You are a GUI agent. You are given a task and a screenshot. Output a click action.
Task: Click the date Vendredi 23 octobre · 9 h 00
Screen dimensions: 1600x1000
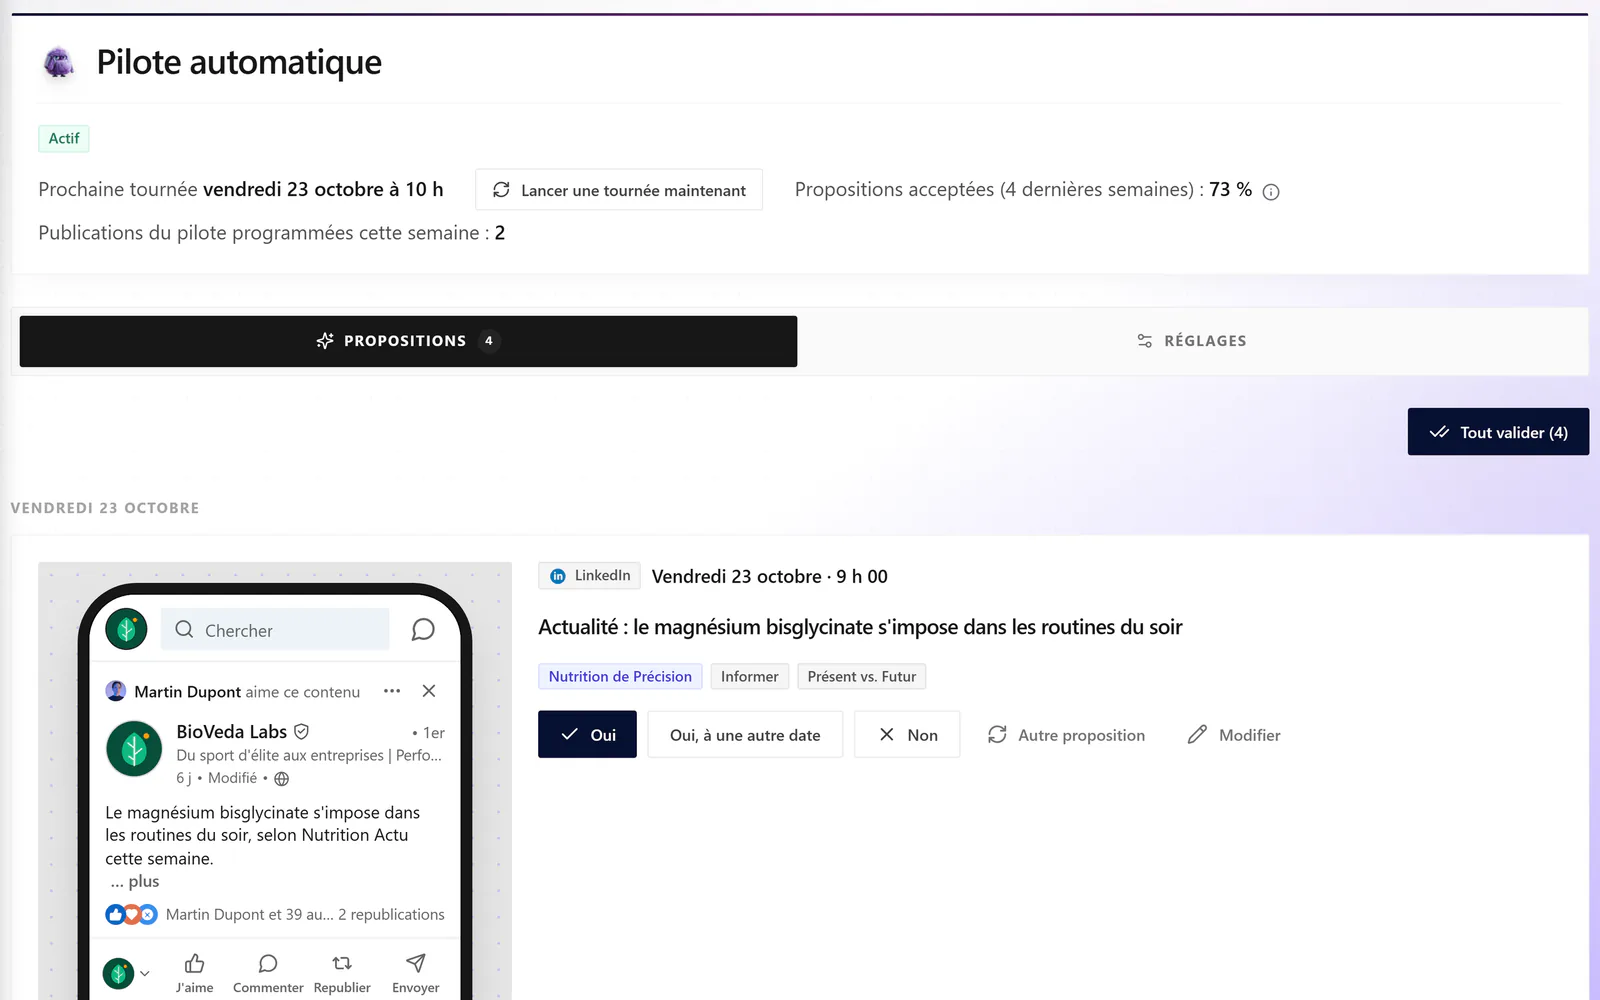click(770, 577)
